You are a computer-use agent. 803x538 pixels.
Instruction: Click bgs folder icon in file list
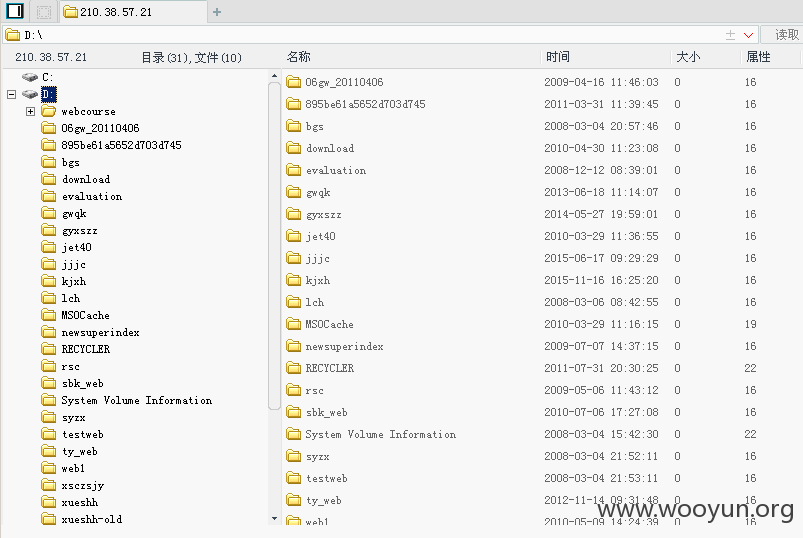tap(293, 126)
